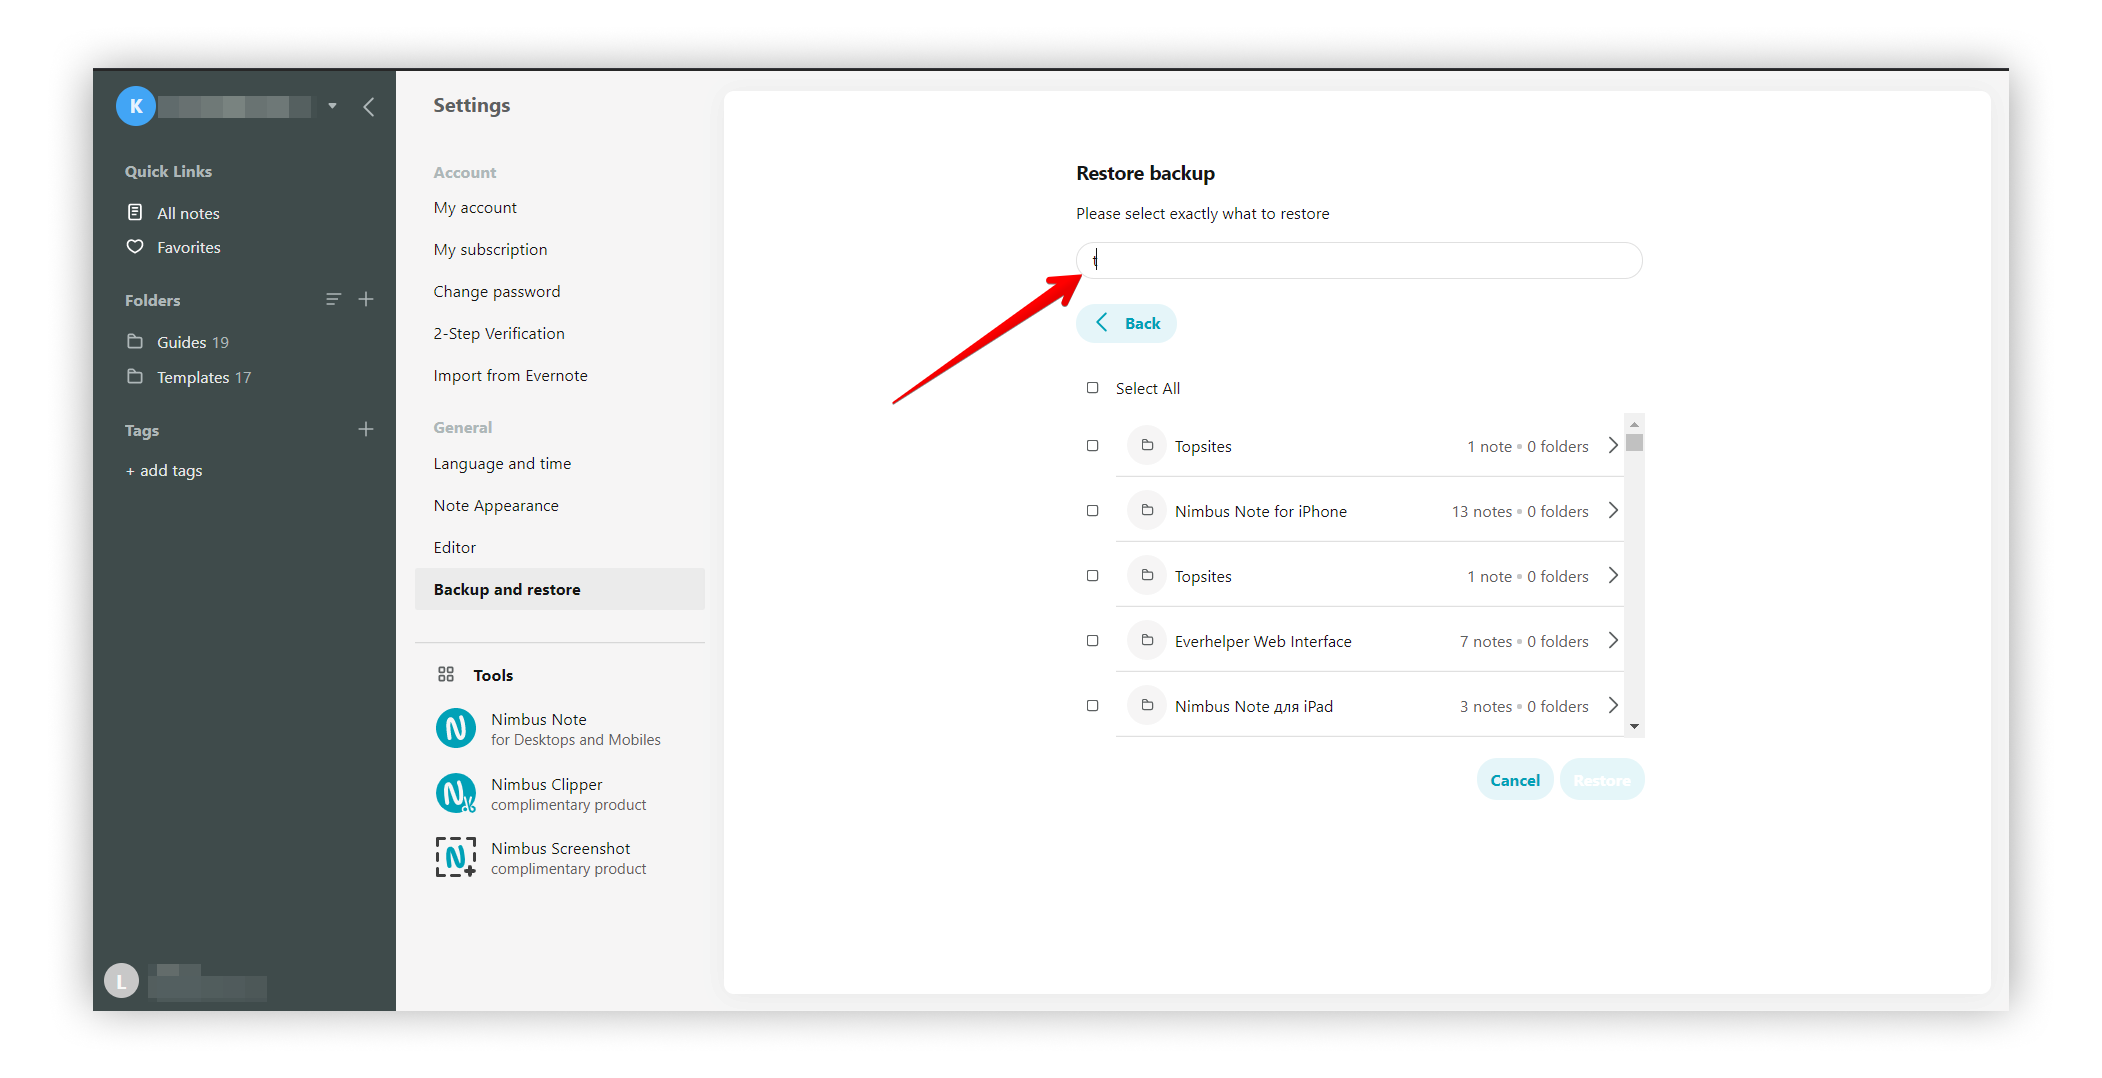Screen dimensions: 2102x1078
Task: Expand the first Topsites folder chevron
Action: pos(1613,446)
